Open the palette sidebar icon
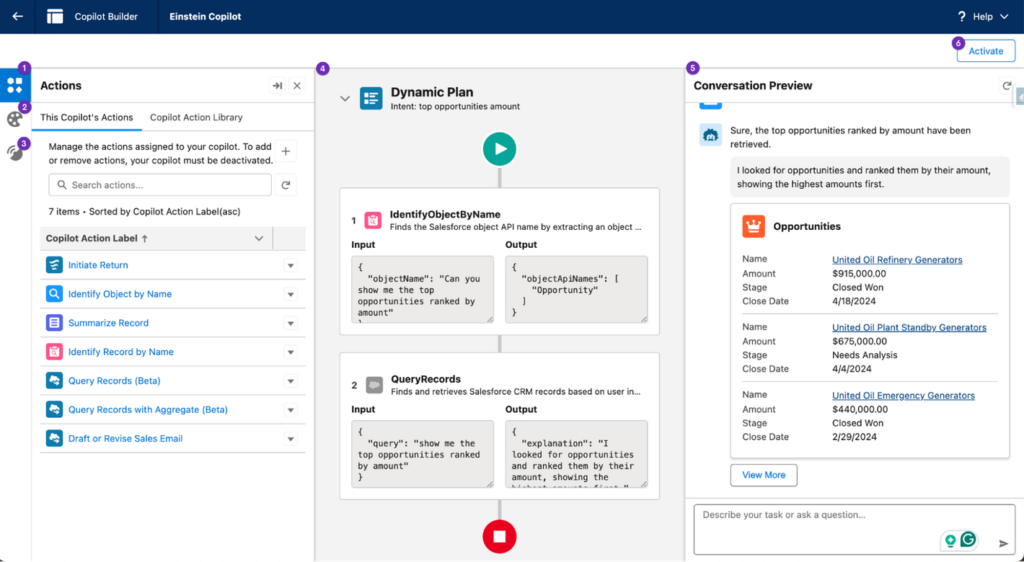The height and width of the screenshot is (562, 1024). (14, 119)
